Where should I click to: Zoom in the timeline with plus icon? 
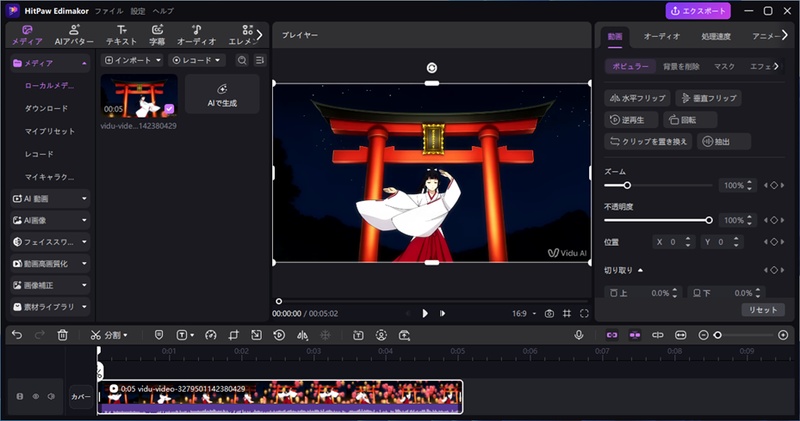point(783,335)
